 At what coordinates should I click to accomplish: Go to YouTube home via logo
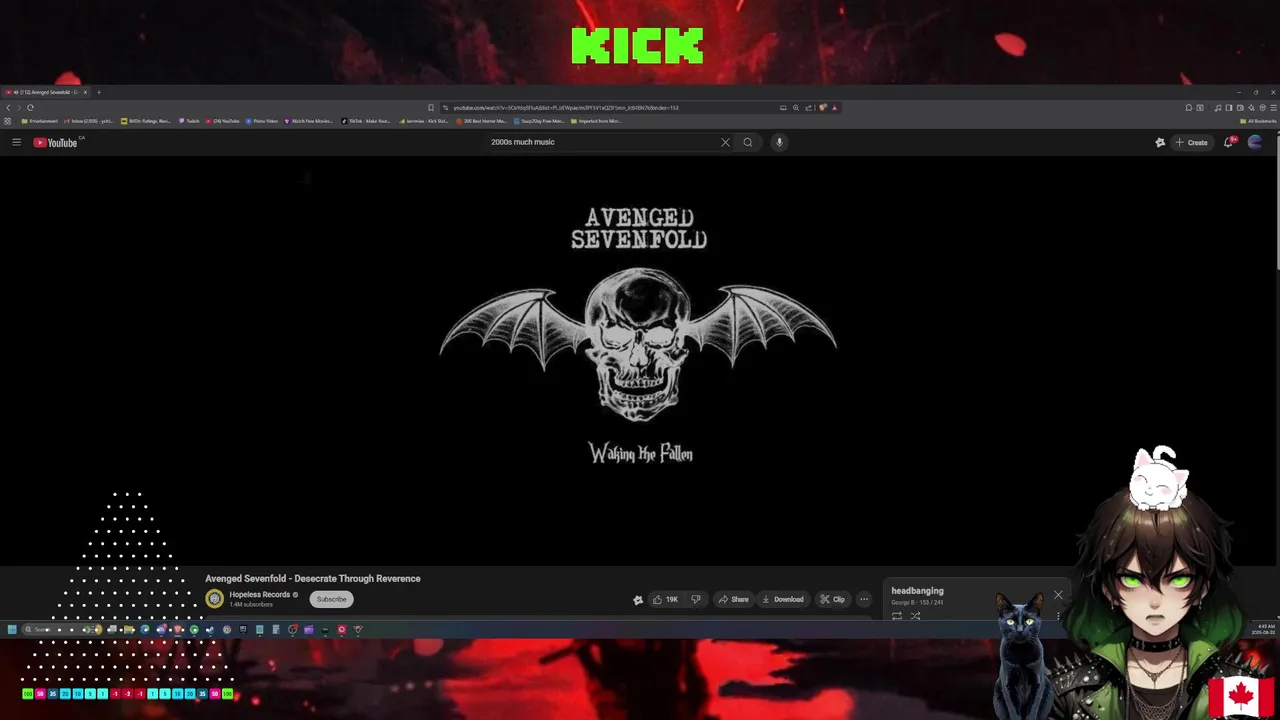[56, 142]
